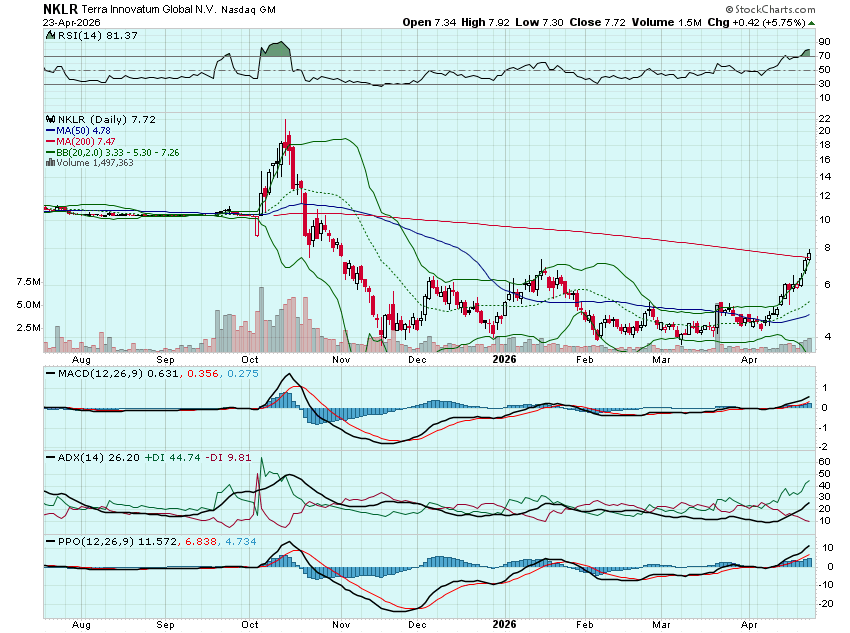
Task: Click the red 6.838 PPO signal value
Action: tap(201, 541)
